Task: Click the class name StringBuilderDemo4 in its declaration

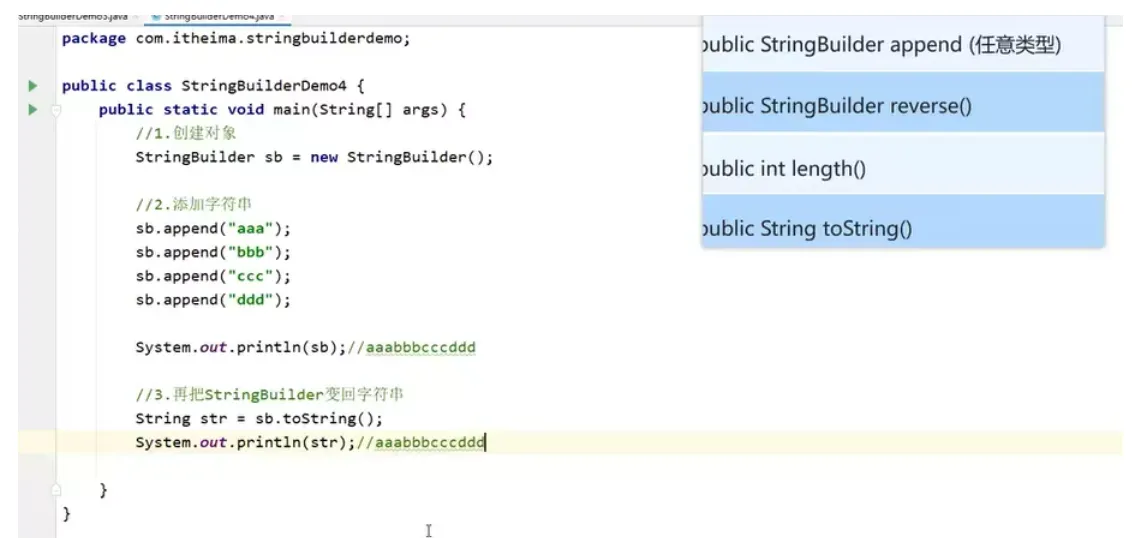Action: tap(265, 86)
